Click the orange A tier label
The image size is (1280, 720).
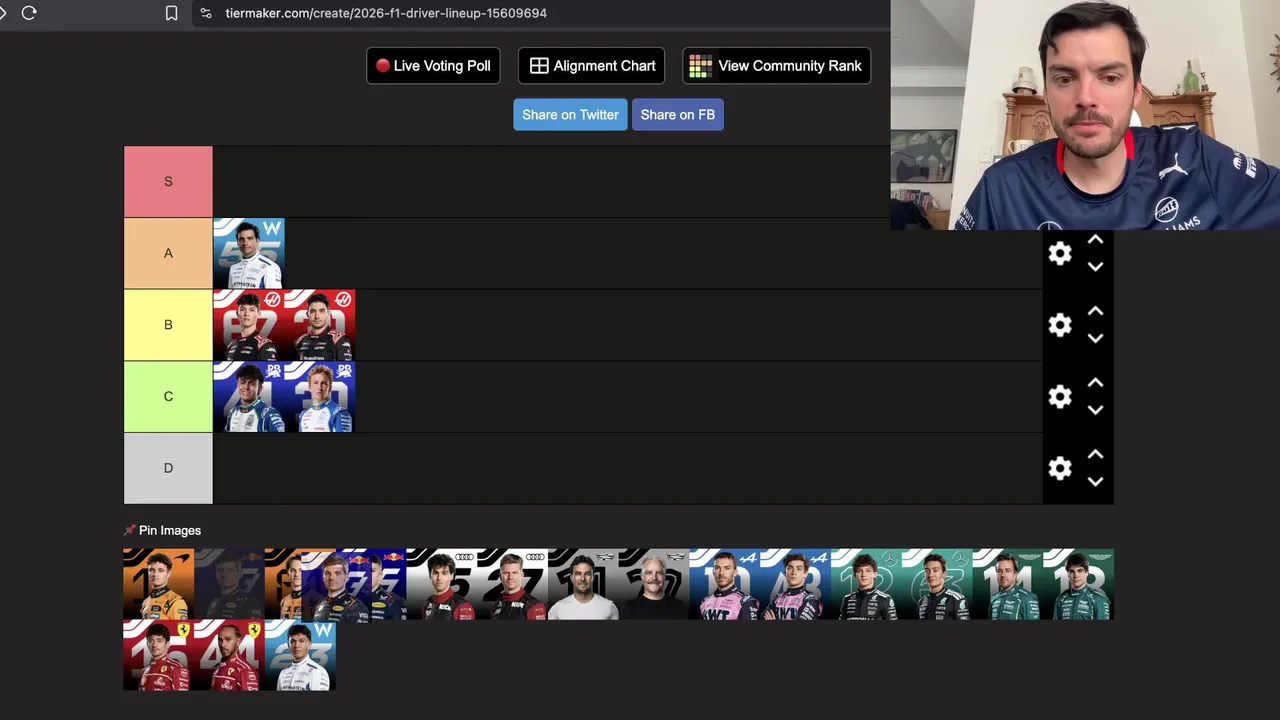(x=168, y=254)
